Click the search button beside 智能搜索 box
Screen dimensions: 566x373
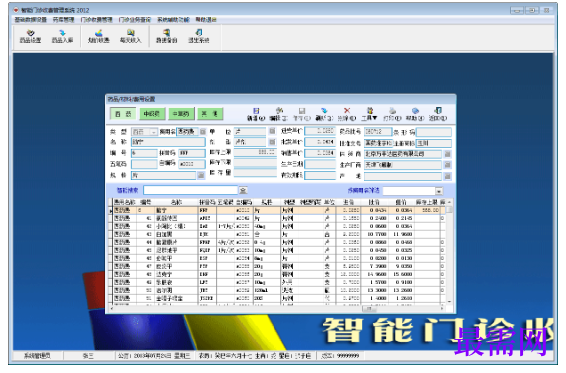point(243,190)
